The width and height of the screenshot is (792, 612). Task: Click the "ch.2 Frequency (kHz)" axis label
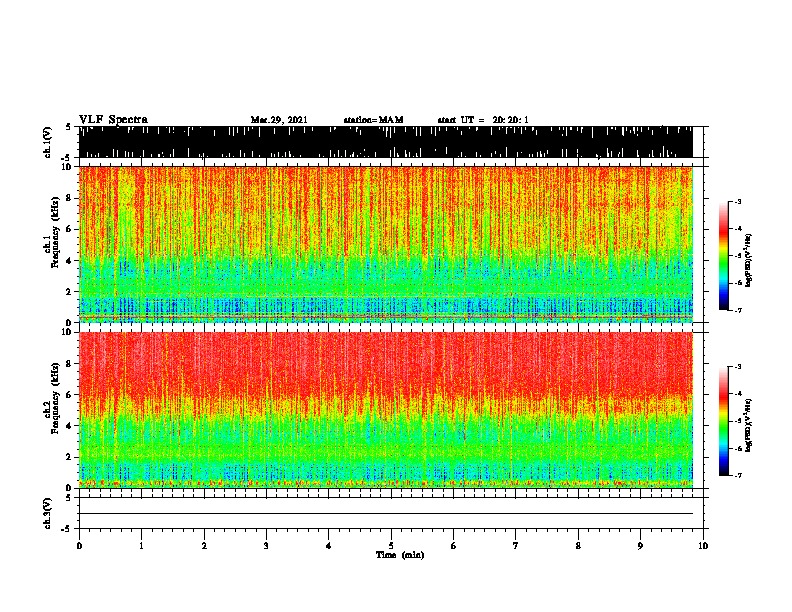pos(52,398)
